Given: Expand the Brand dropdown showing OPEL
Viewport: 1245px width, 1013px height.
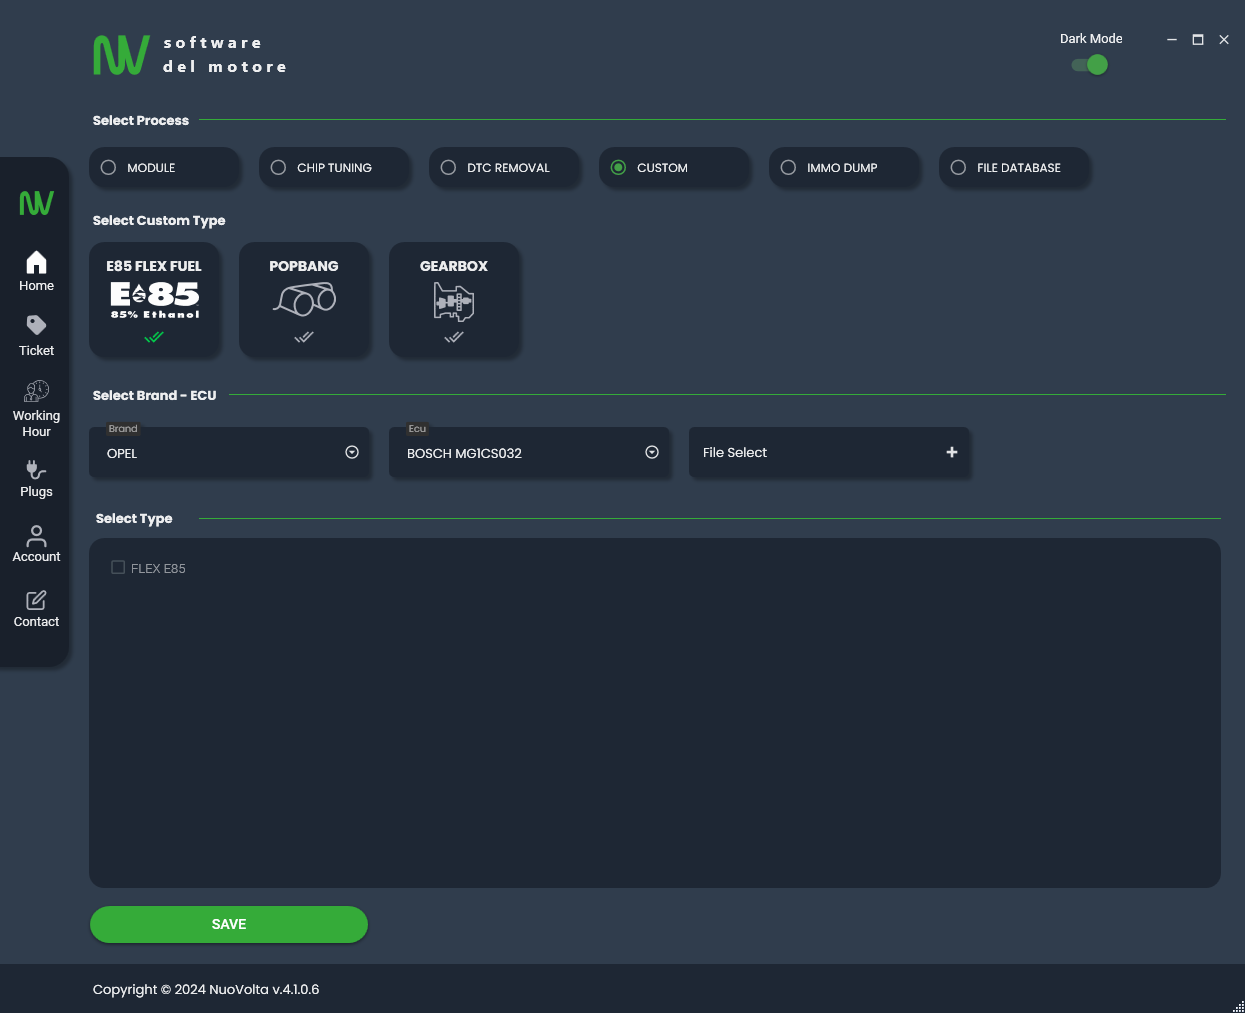Looking at the screenshot, I should pos(352,453).
